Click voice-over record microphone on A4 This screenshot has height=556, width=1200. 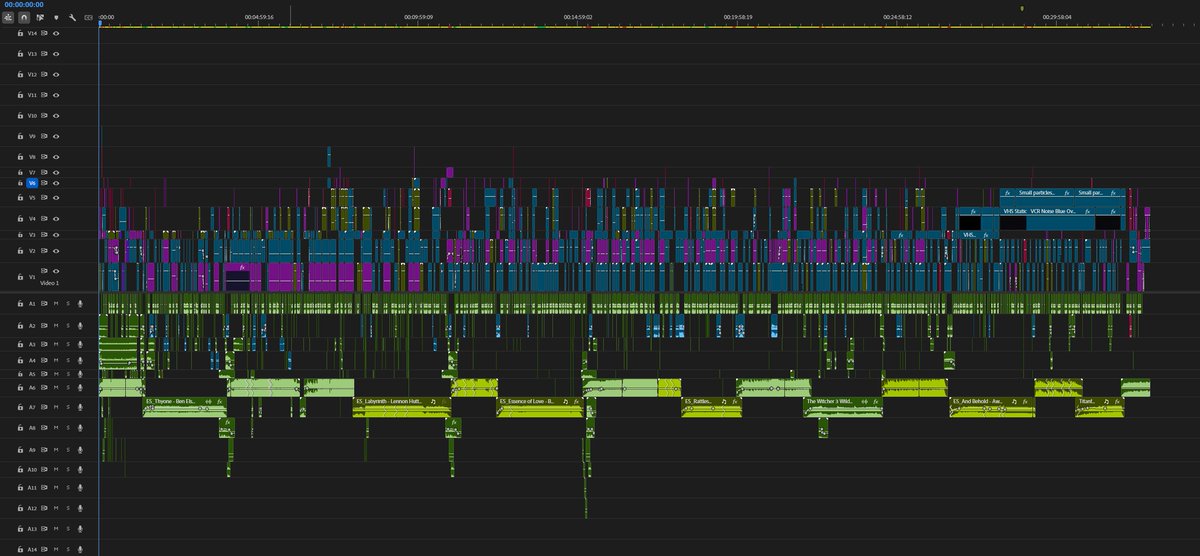(x=80, y=360)
